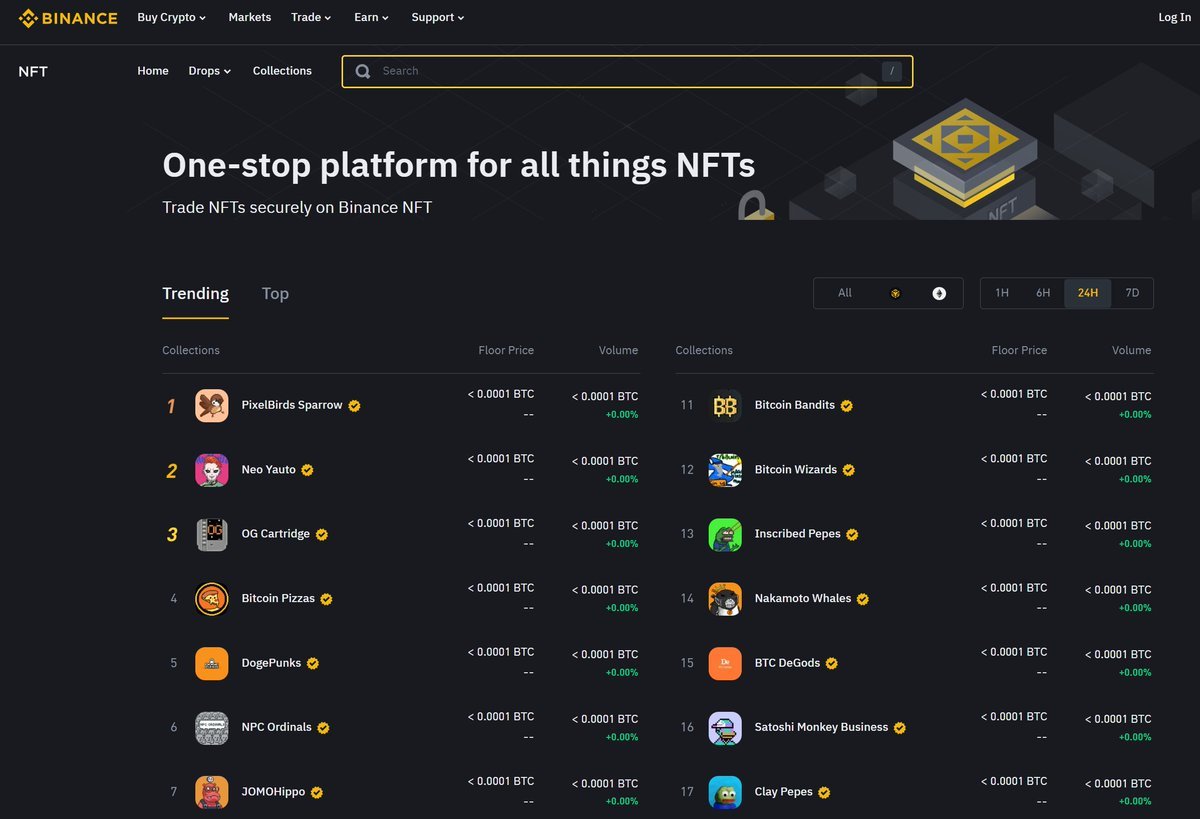Select the 7D time range
Viewport: 1200px width, 819px height.
(1132, 293)
